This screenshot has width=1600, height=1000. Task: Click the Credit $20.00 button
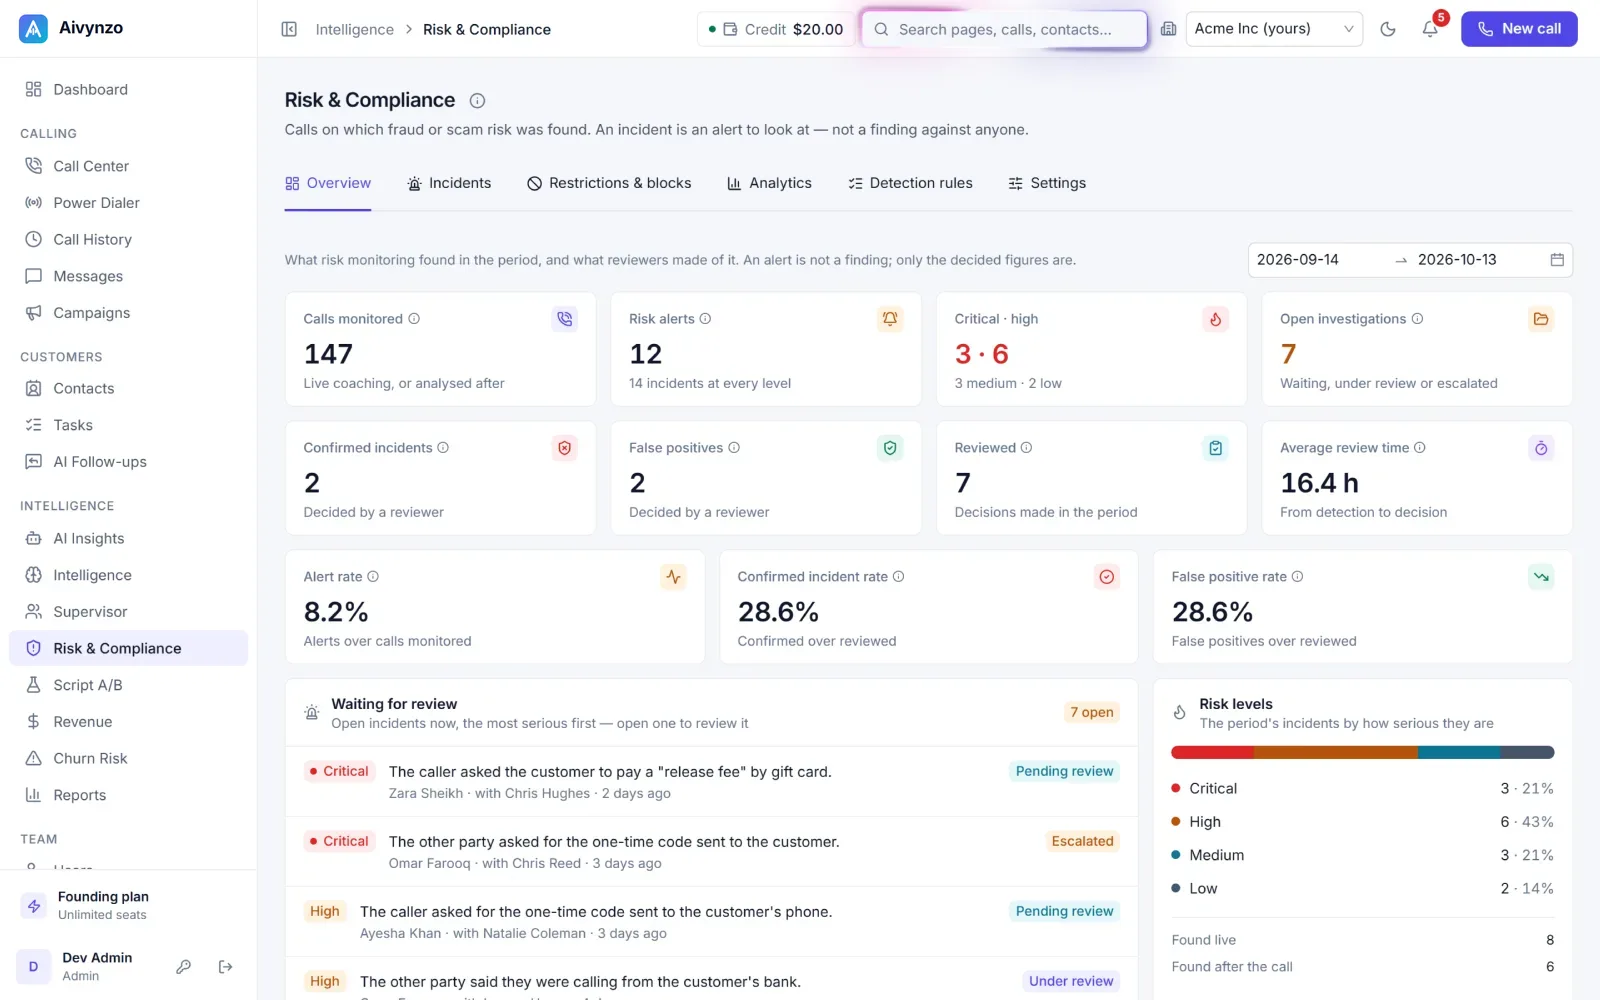click(776, 29)
